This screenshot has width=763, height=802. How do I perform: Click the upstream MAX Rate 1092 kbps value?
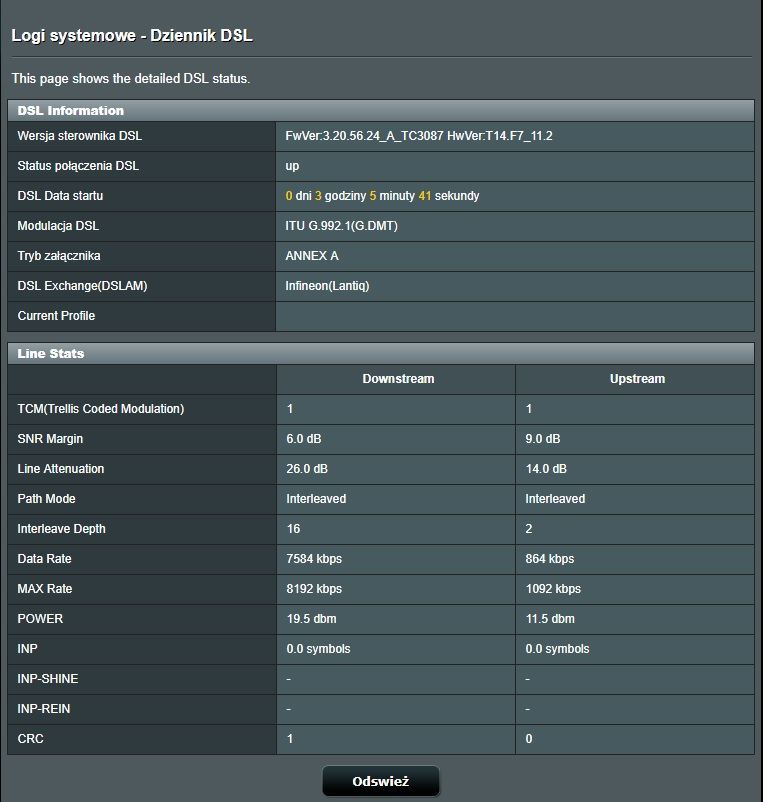[x=553, y=589]
